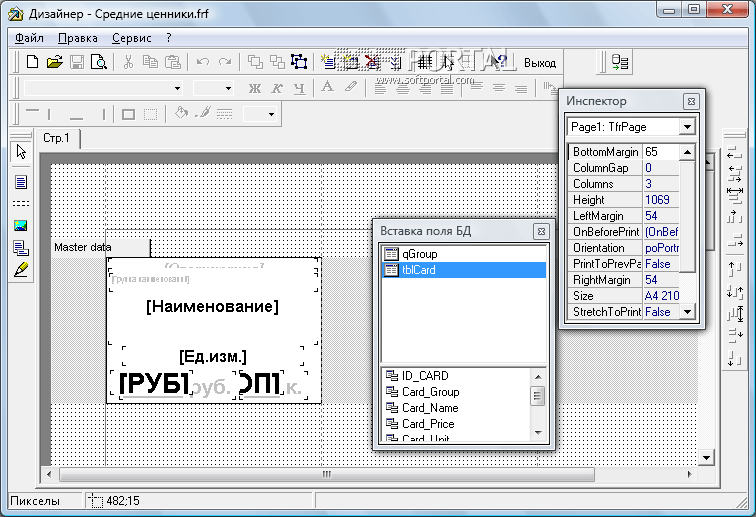756x517 pixels.
Task: Copy the selected object via toolbar icon
Action: pos(150,62)
